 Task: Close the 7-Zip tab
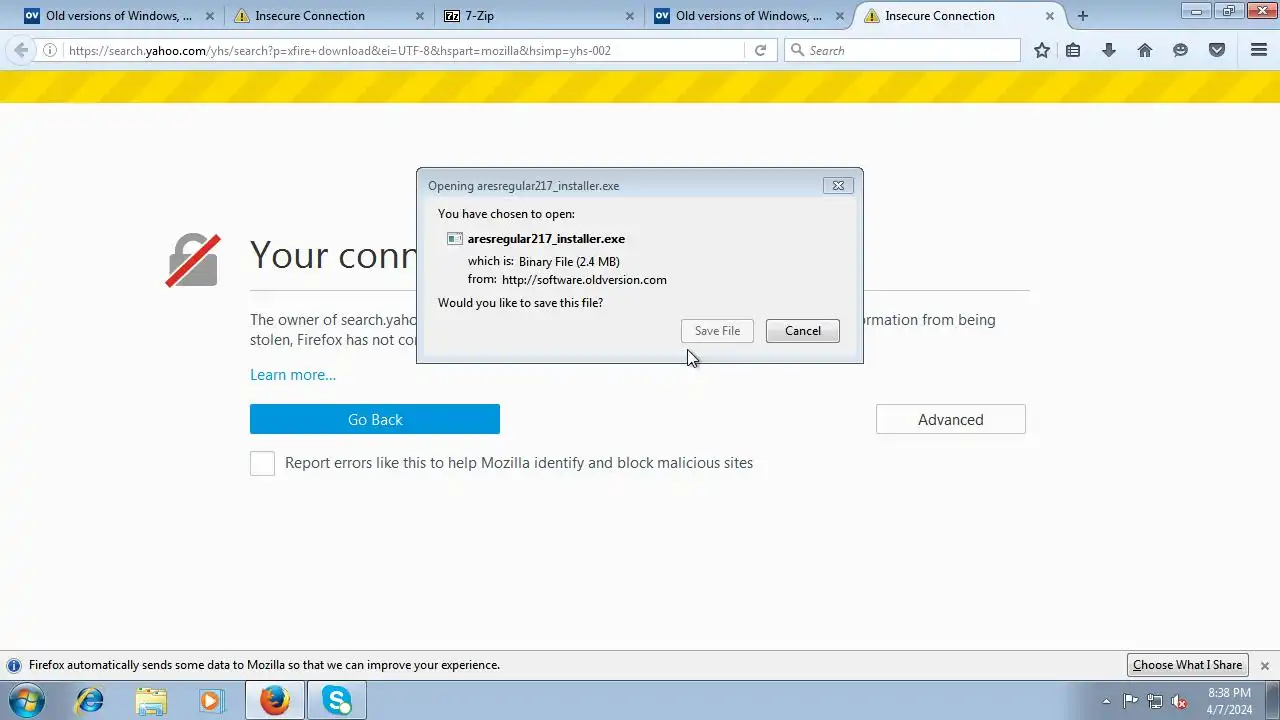click(x=629, y=16)
